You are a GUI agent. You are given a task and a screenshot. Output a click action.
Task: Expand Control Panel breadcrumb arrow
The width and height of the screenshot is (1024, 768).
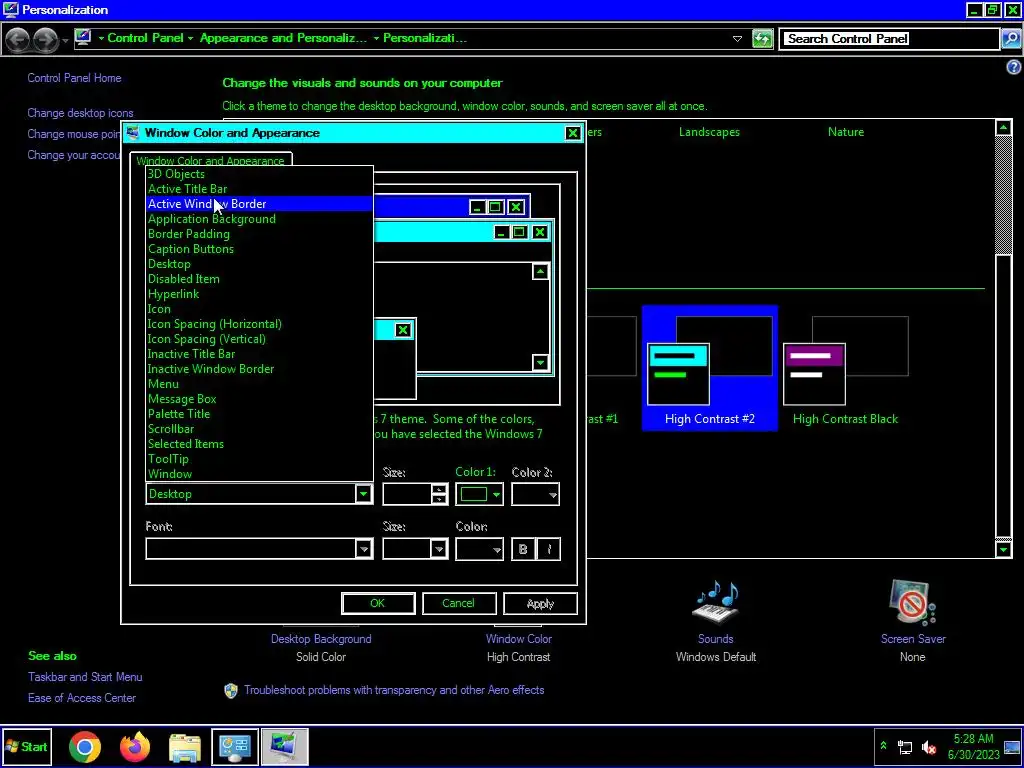pyautogui.click(x=190, y=39)
